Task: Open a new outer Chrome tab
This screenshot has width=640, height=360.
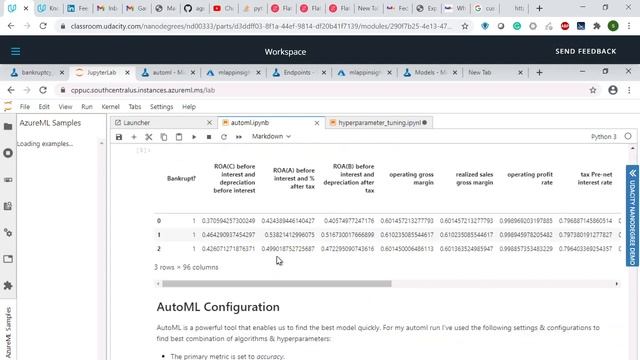Action: pyautogui.click(x=539, y=8)
